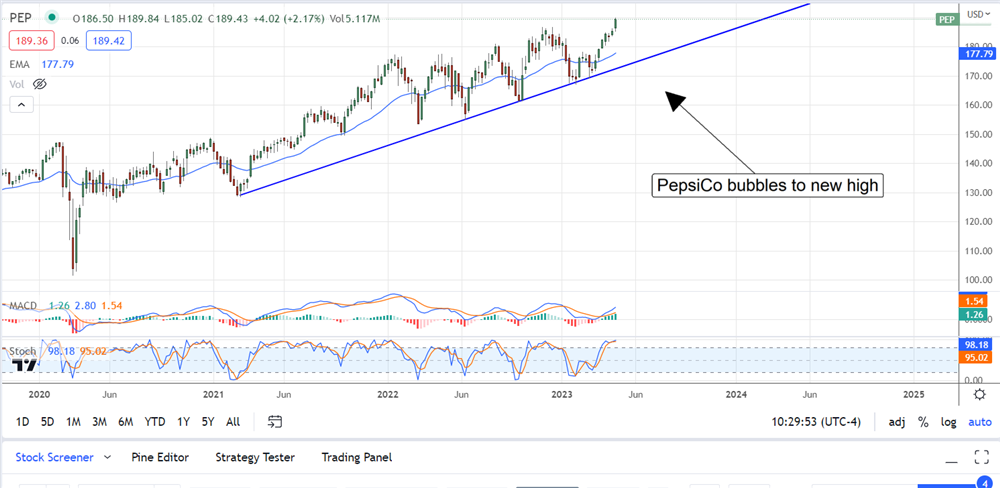Click the green PEP price axis label
The height and width of the screenshot is (488, 1000).
click(945, 19)
